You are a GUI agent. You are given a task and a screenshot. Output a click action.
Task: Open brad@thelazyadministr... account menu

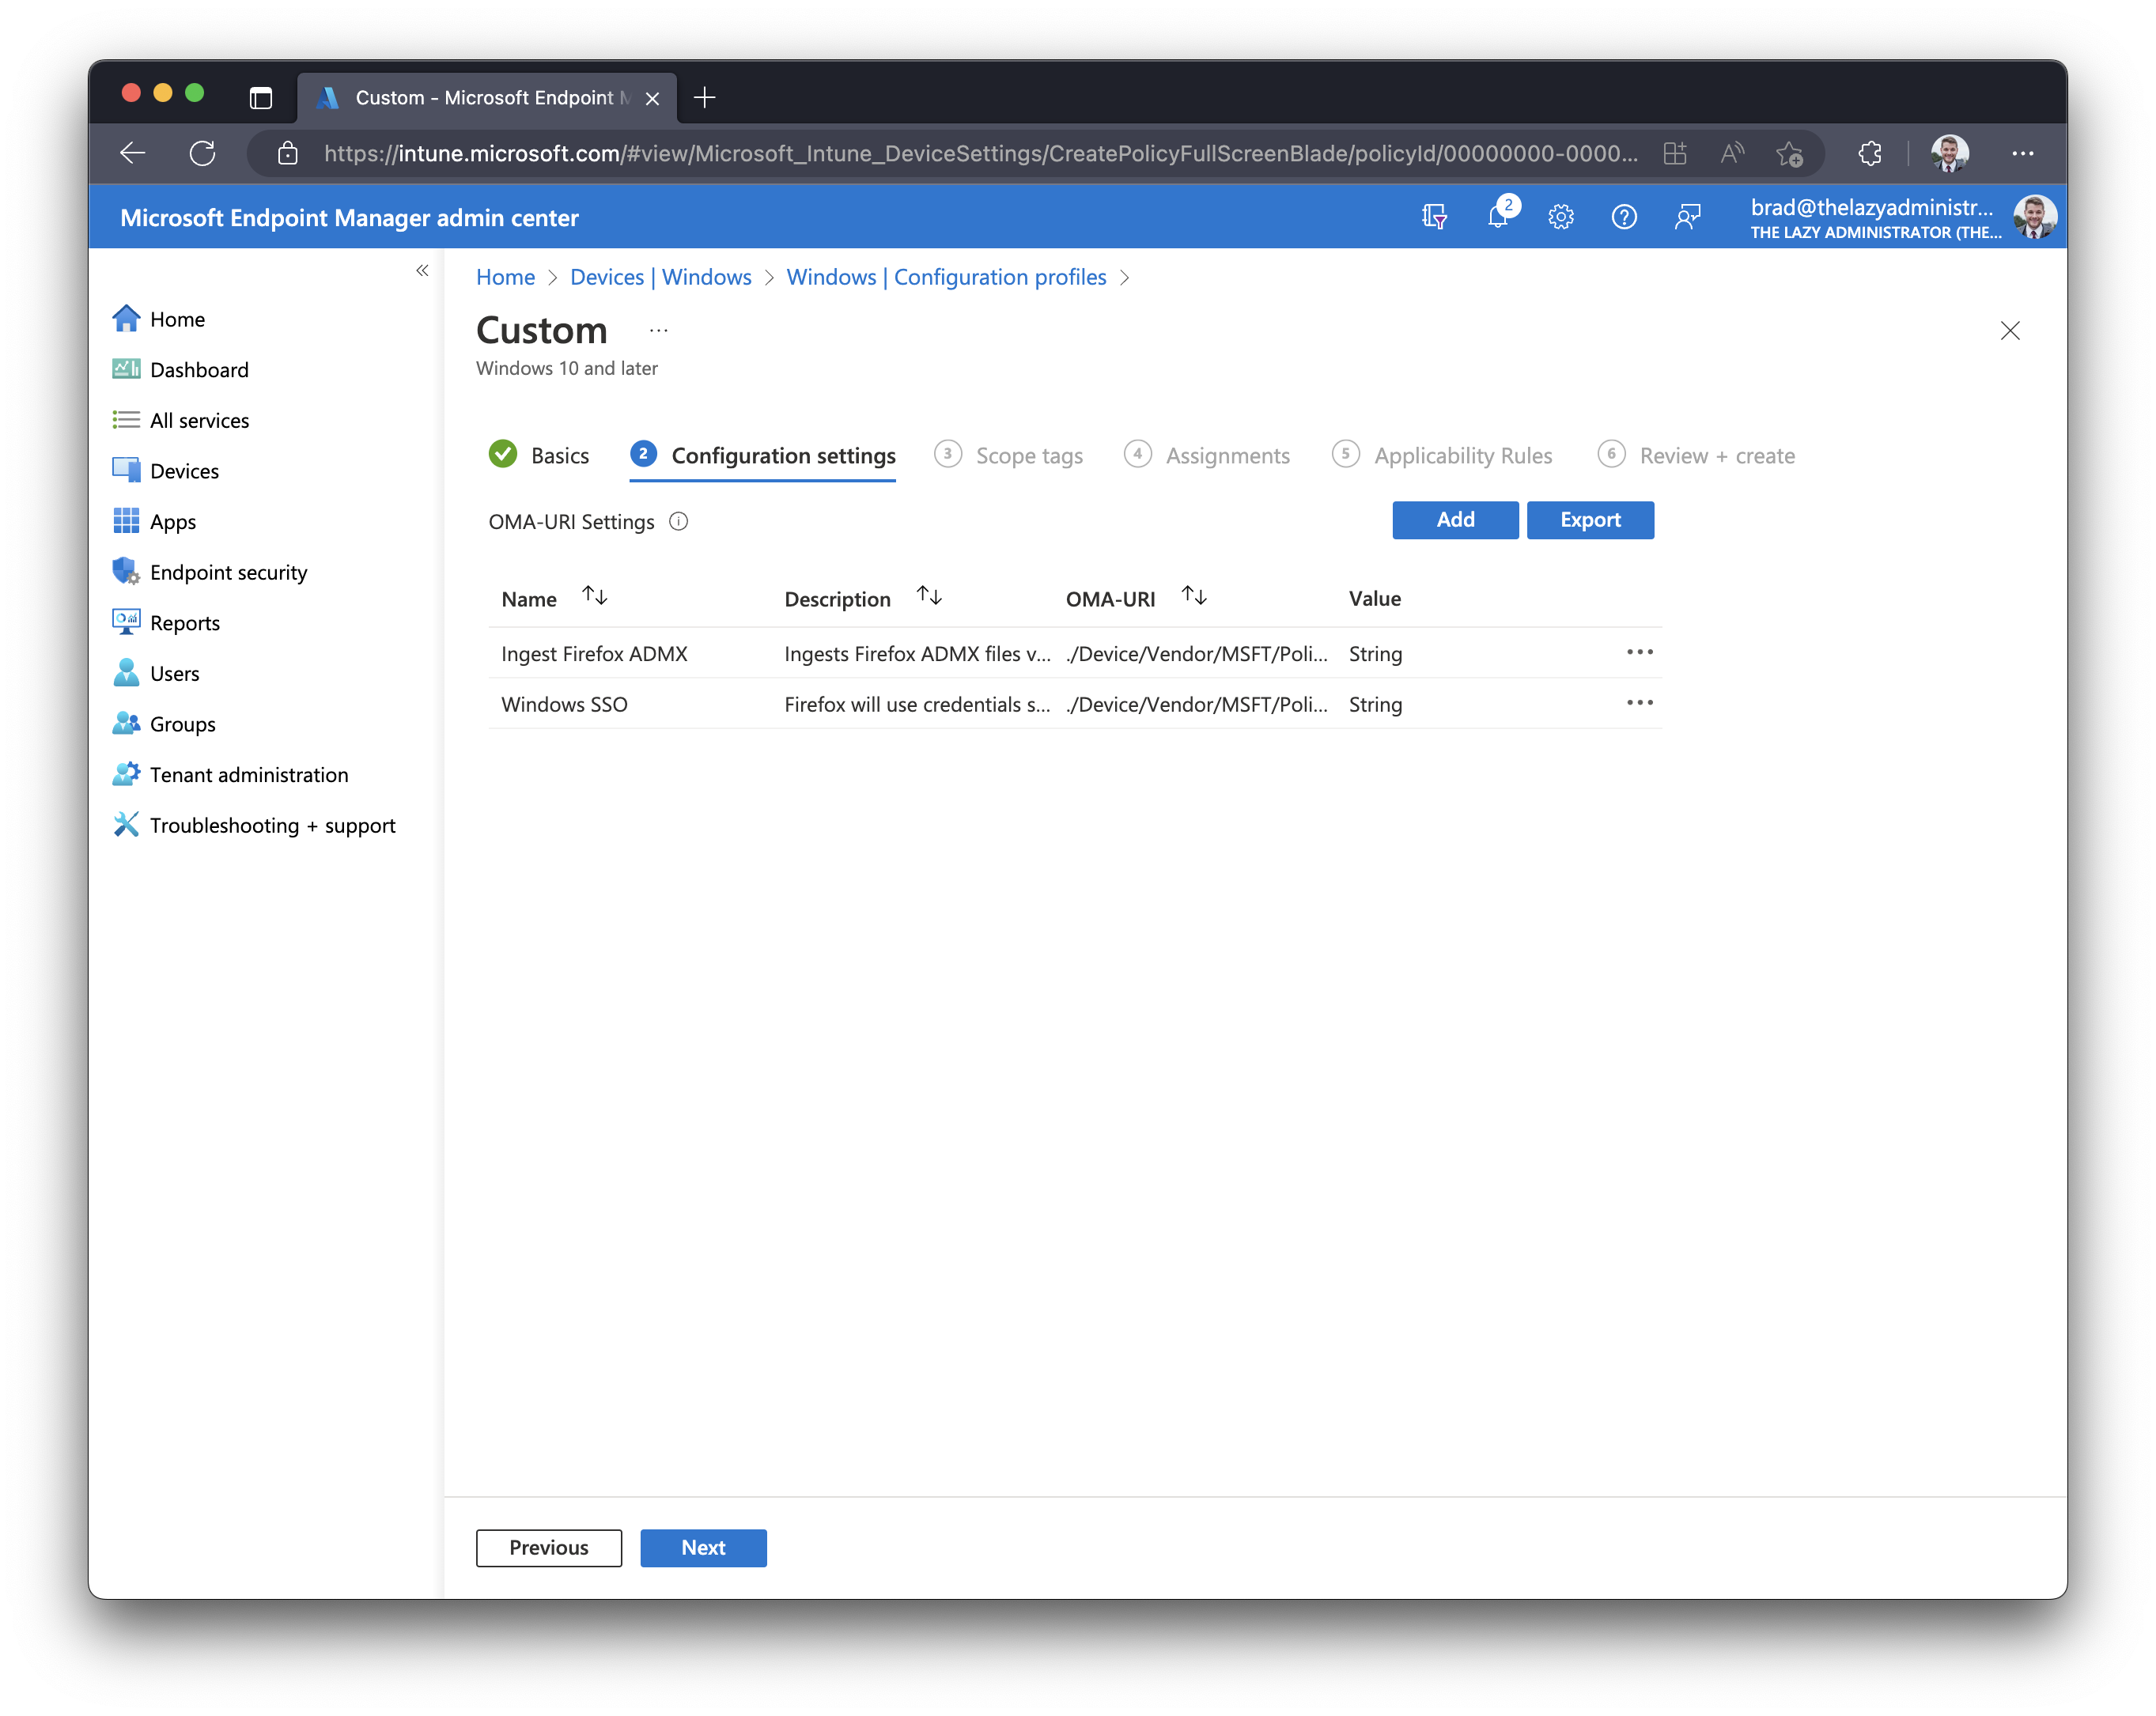1875,217
